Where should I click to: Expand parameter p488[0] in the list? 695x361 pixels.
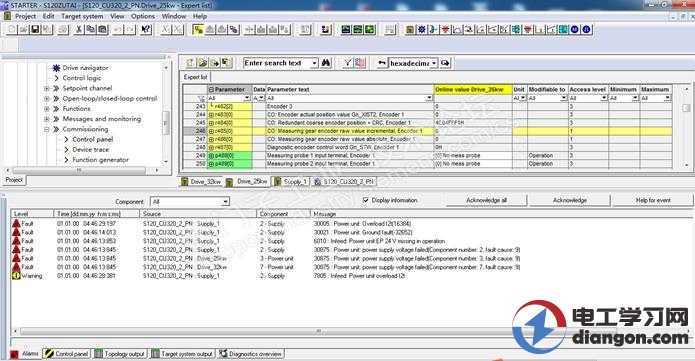[211, 155]
